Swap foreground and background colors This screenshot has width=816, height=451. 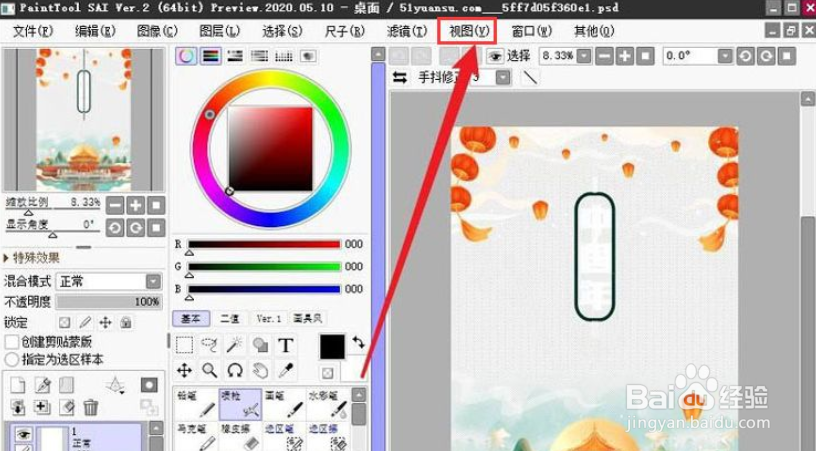358,342
